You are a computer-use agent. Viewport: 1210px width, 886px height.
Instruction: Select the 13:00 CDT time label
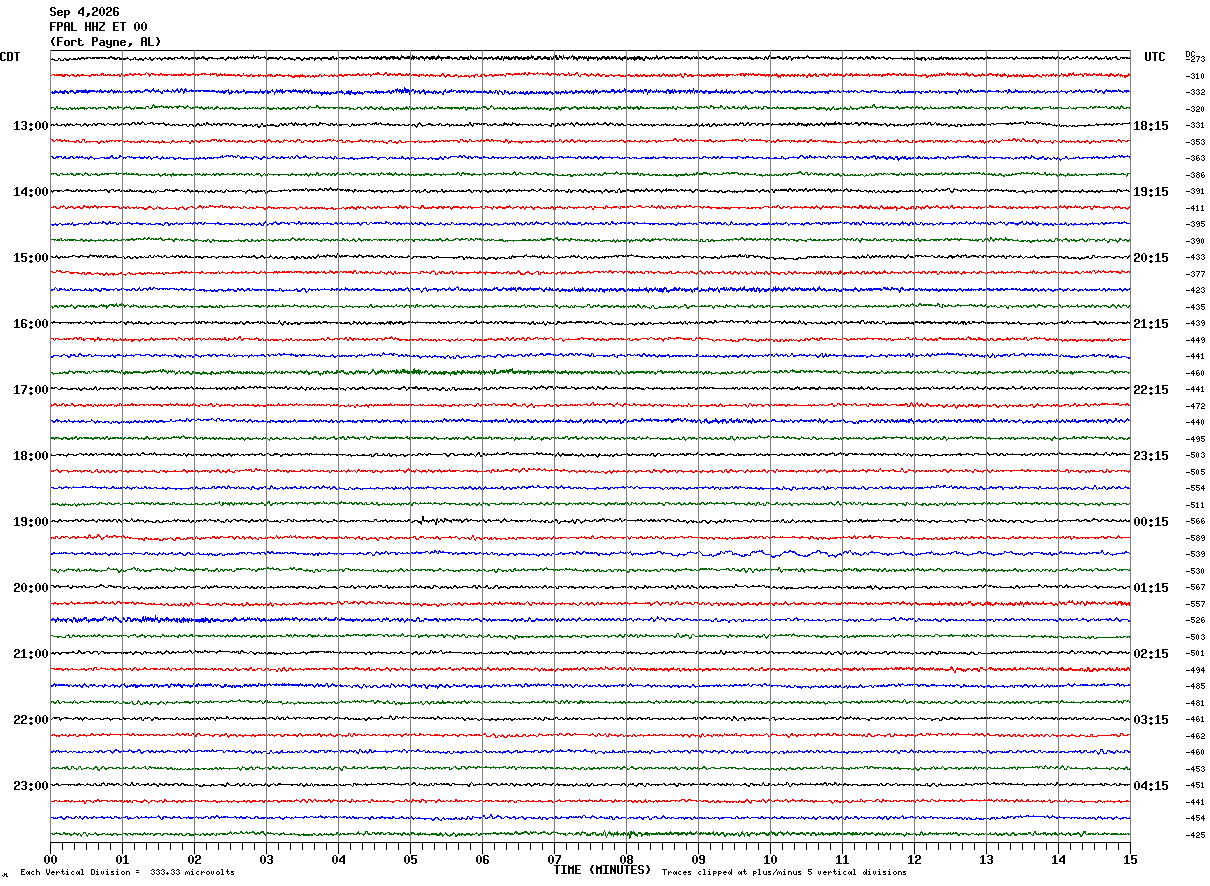[30, 126]
